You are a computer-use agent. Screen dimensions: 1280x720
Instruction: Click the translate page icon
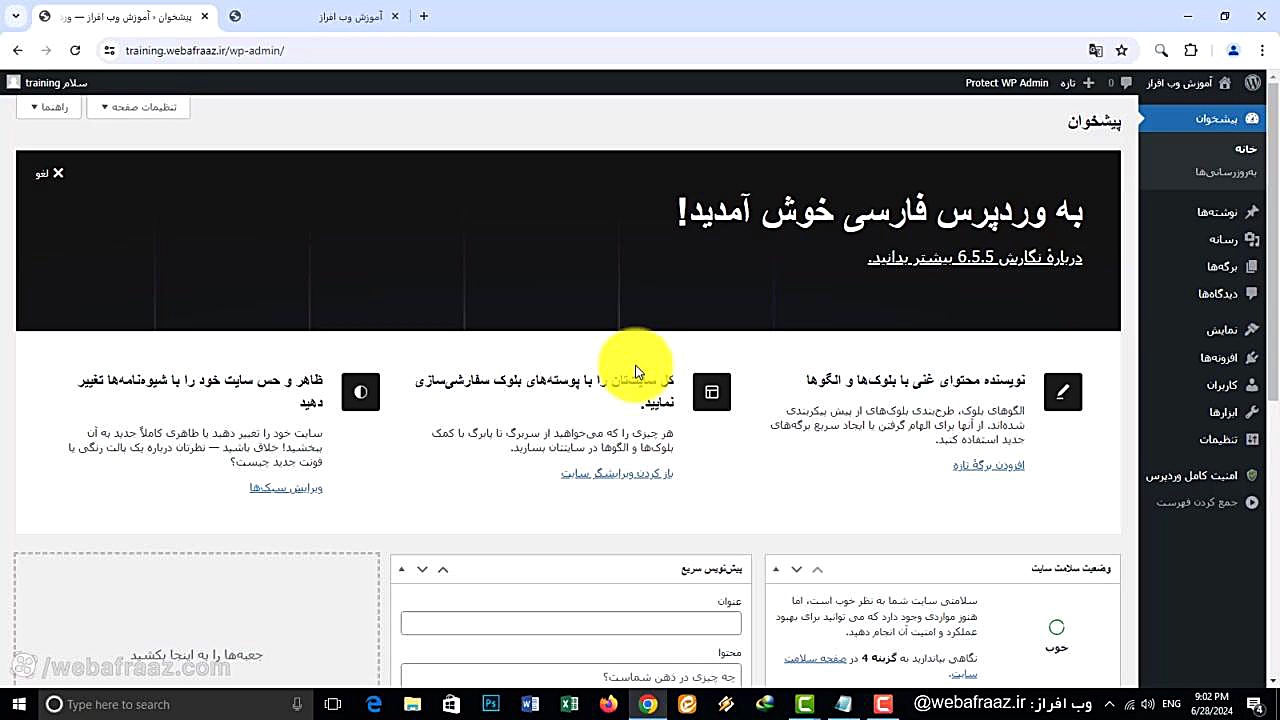[1096, 50]
